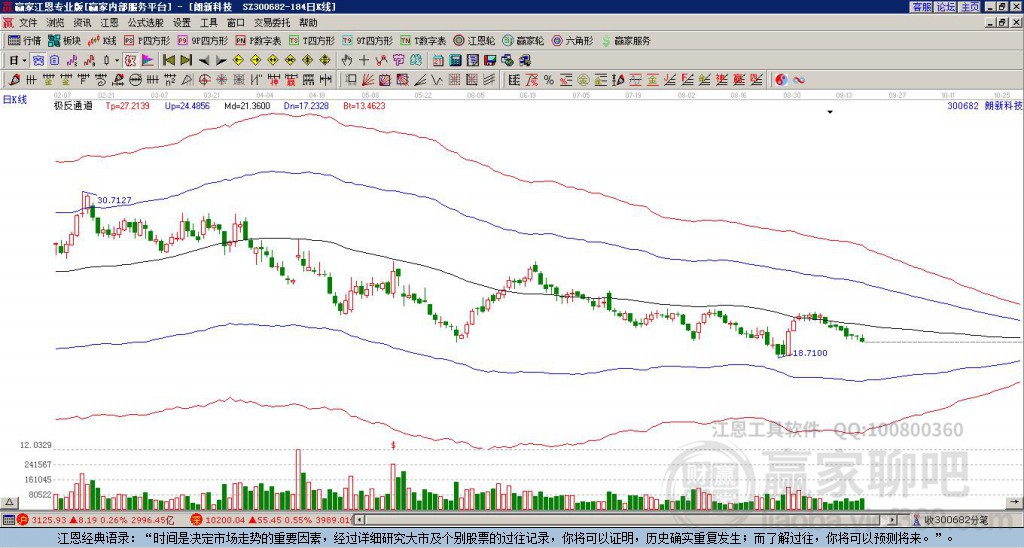This screenshot has height=548, width=1024.
Task: Open the 客服 link
Action: pyautogui.click(x=922, y=7)
